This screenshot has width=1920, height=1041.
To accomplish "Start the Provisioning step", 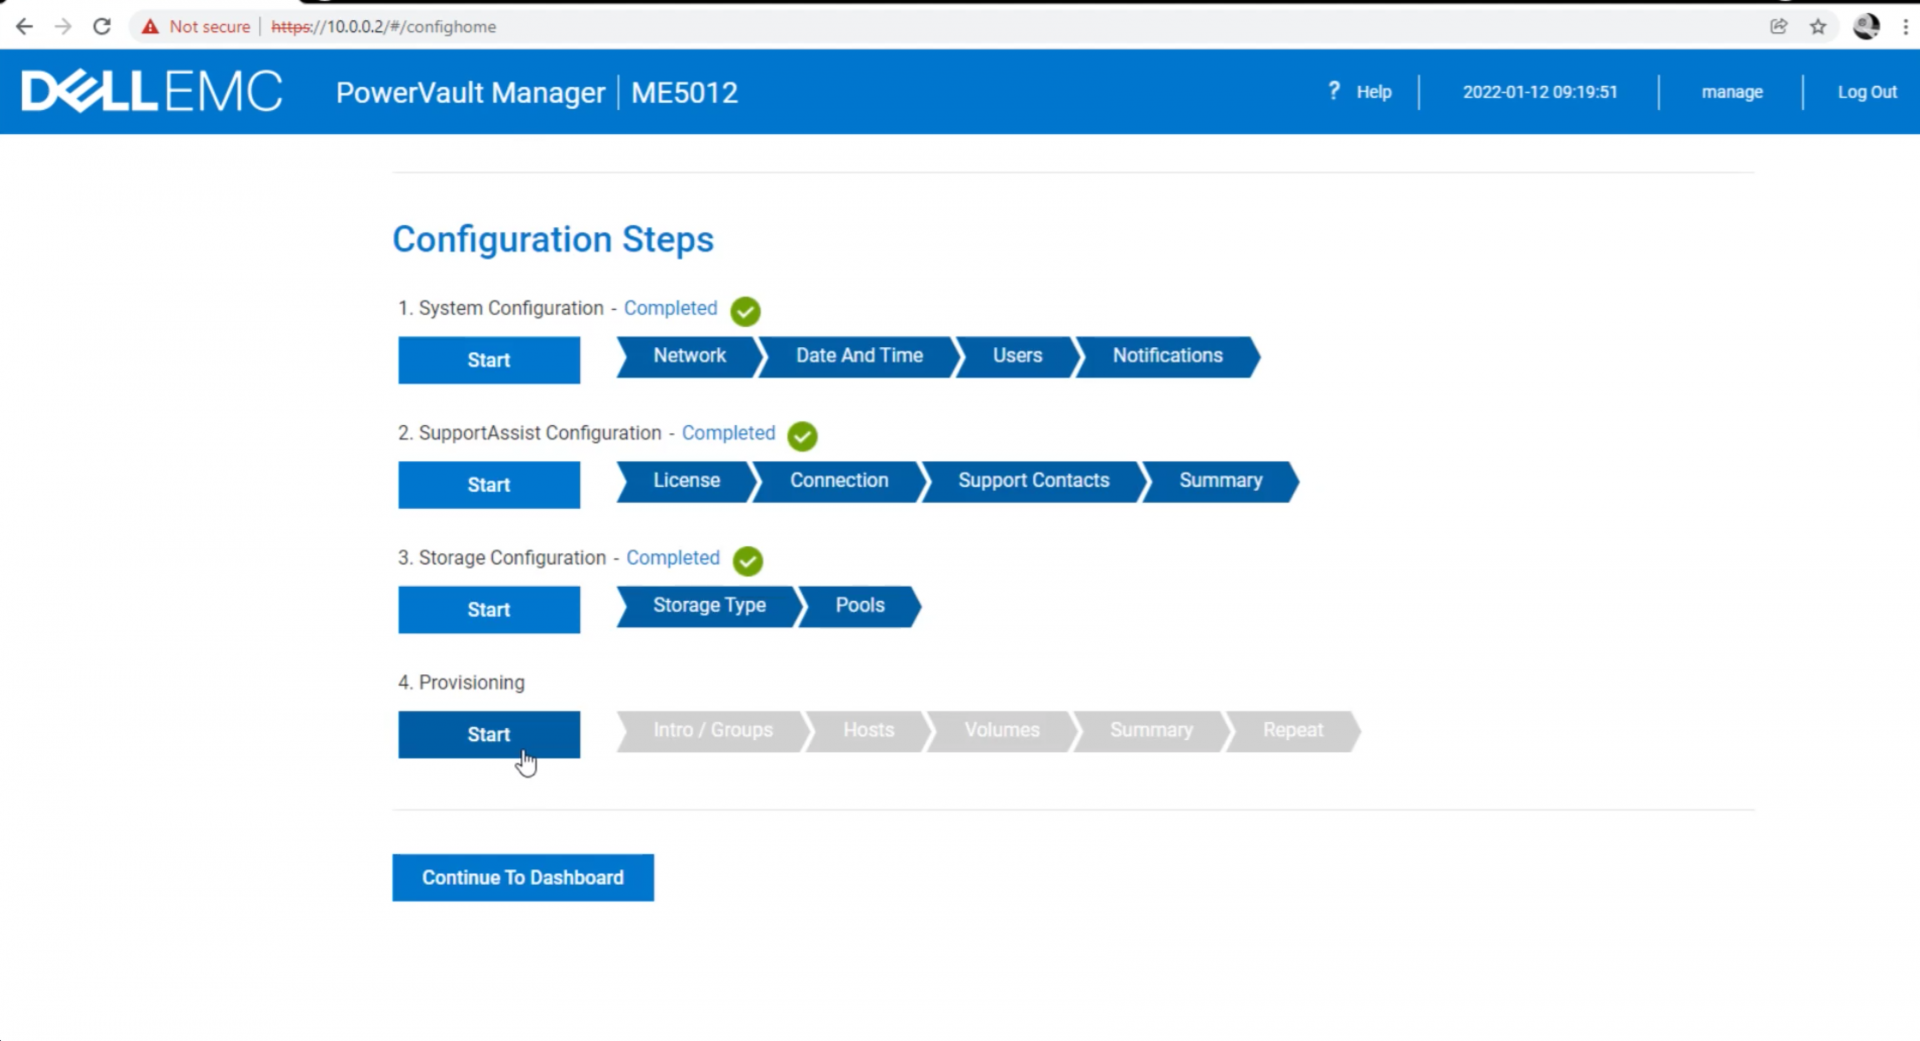I will (489, 734).
